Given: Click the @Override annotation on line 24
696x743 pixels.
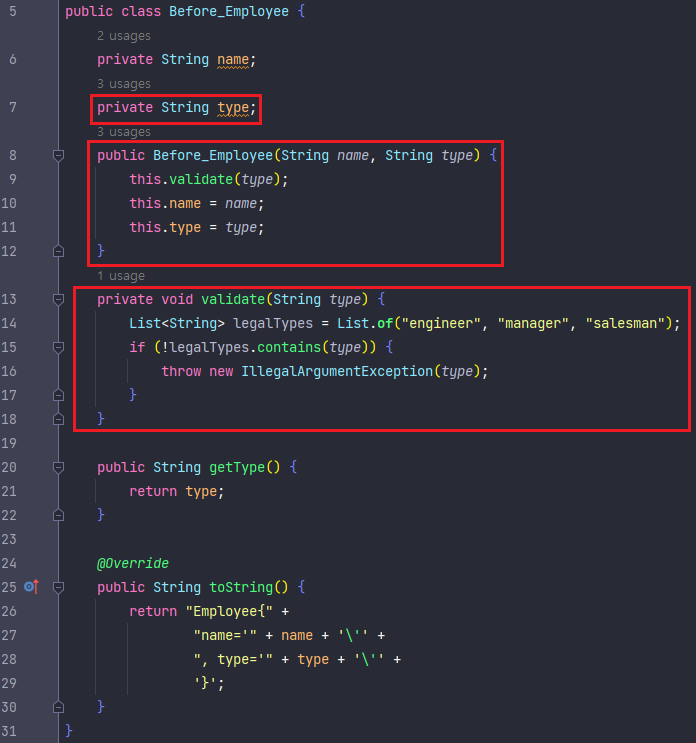Looking at the screenshot, I should point(133,563).
